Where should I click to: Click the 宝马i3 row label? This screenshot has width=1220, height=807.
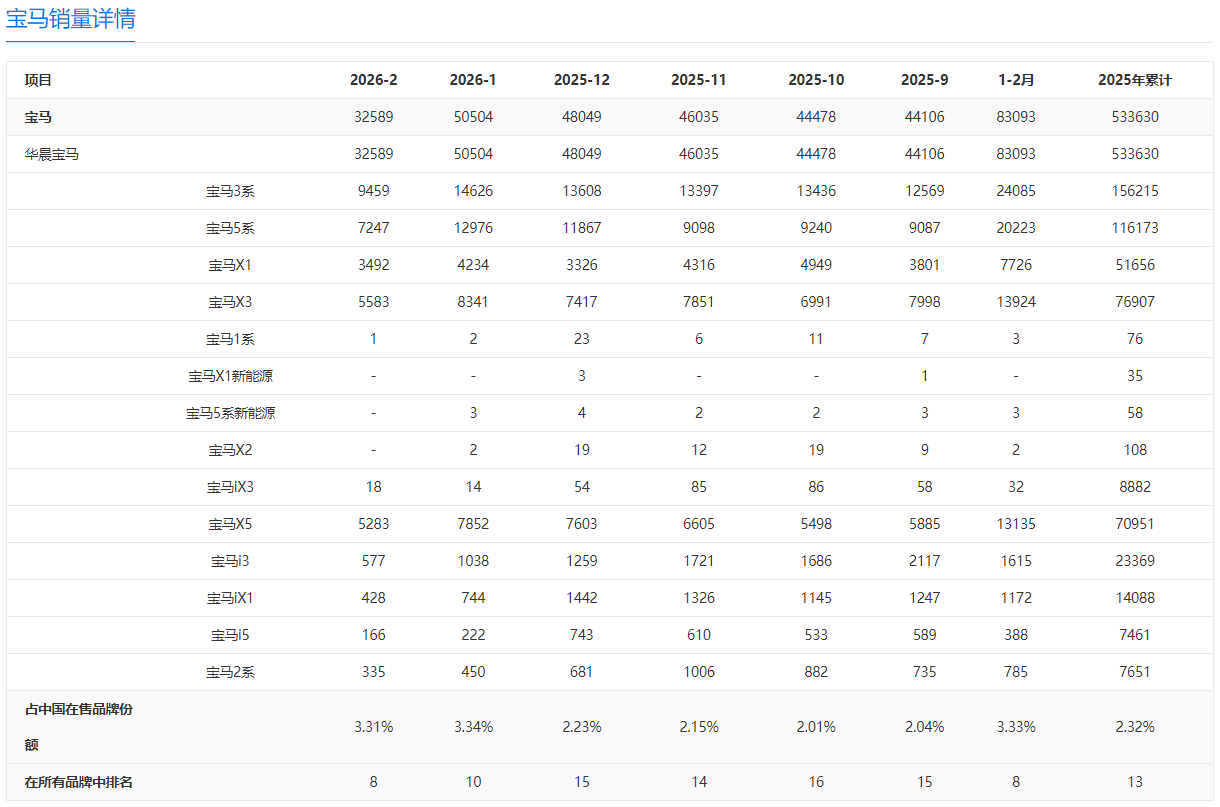(230, 561)
